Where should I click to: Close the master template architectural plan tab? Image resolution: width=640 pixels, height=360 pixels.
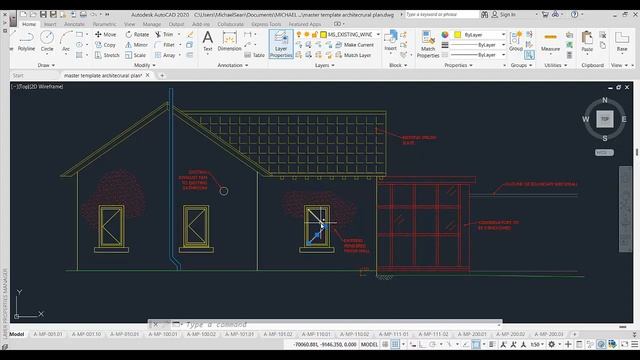[148, 76]
